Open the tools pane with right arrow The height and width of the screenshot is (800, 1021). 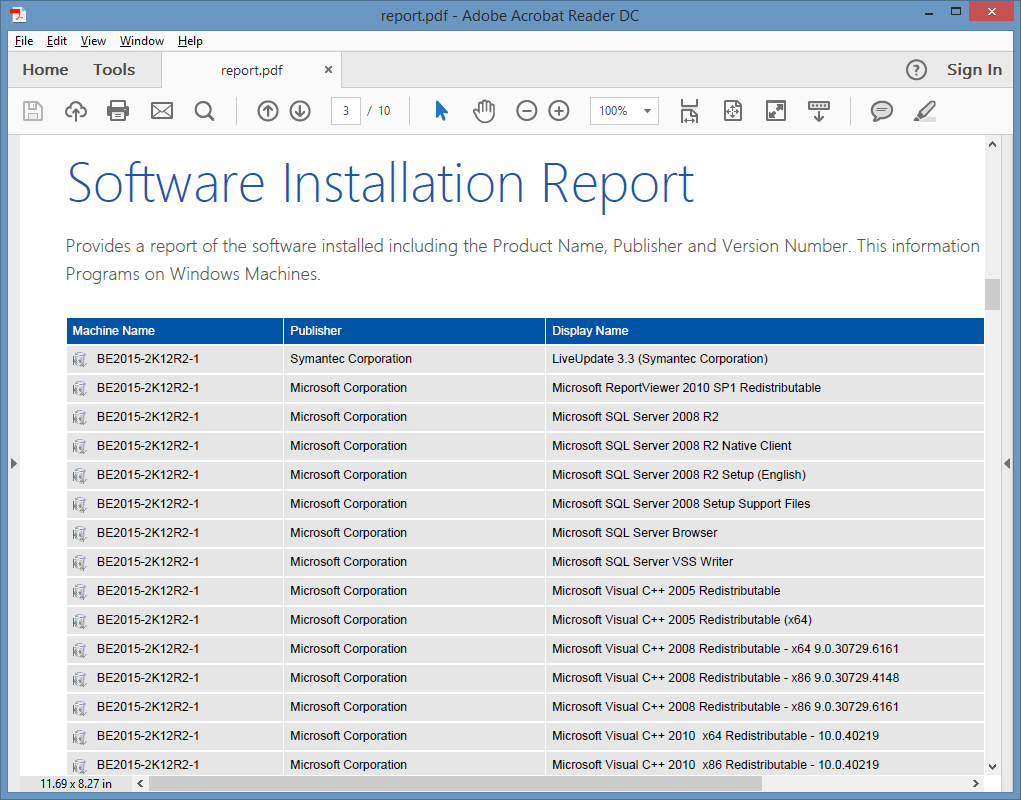(x=1006, y=463)
